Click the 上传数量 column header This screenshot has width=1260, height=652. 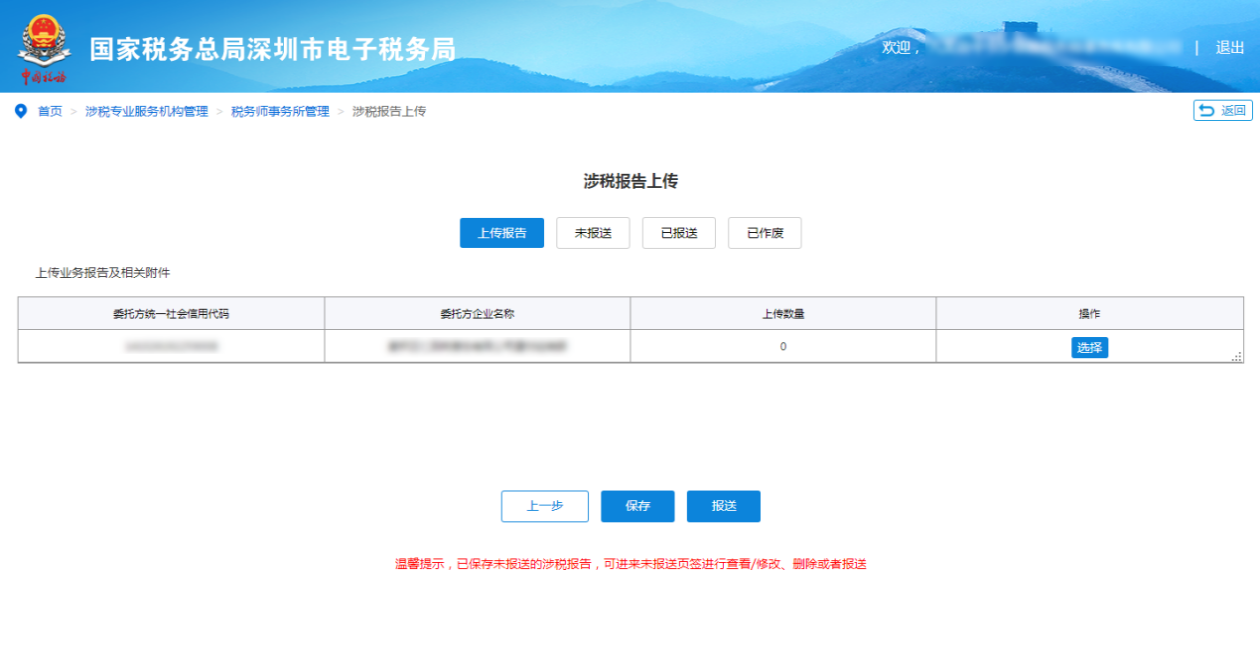point(783,313)
